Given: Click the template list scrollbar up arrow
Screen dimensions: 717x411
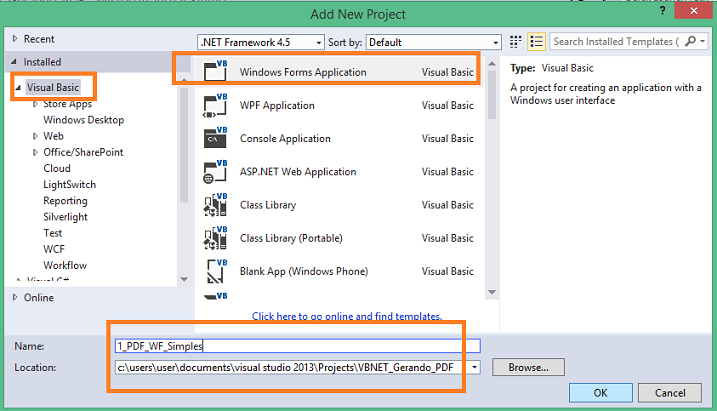Looking at the screenshot, I should (x=492, y=64).
